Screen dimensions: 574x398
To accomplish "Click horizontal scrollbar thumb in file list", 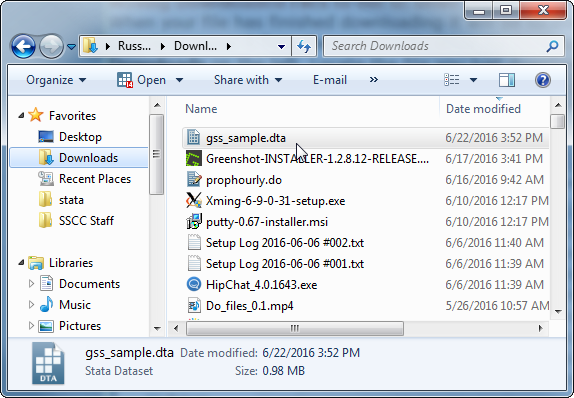I will click(x=295, y=328).
